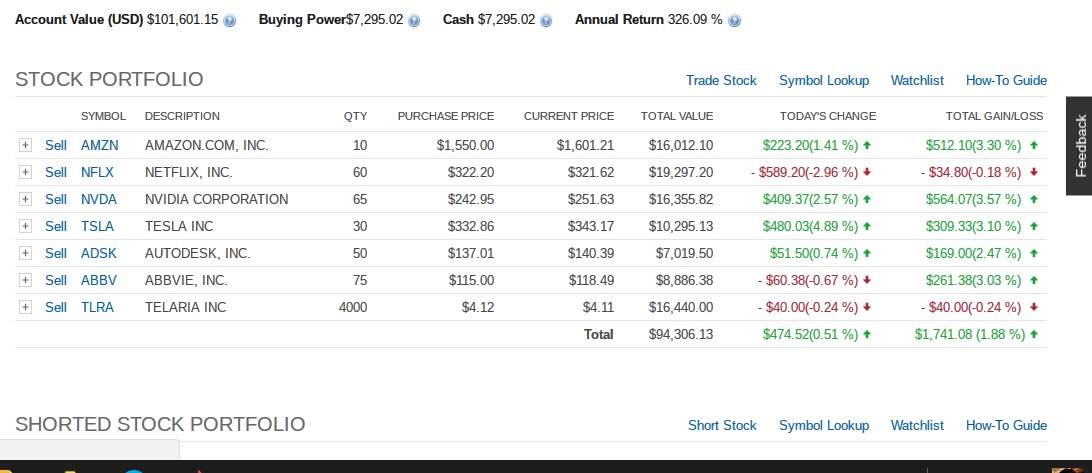1092x473 pixels.
Task: Open Symbol Lookup in Stock Portfolio section
Action: [824, 80]
